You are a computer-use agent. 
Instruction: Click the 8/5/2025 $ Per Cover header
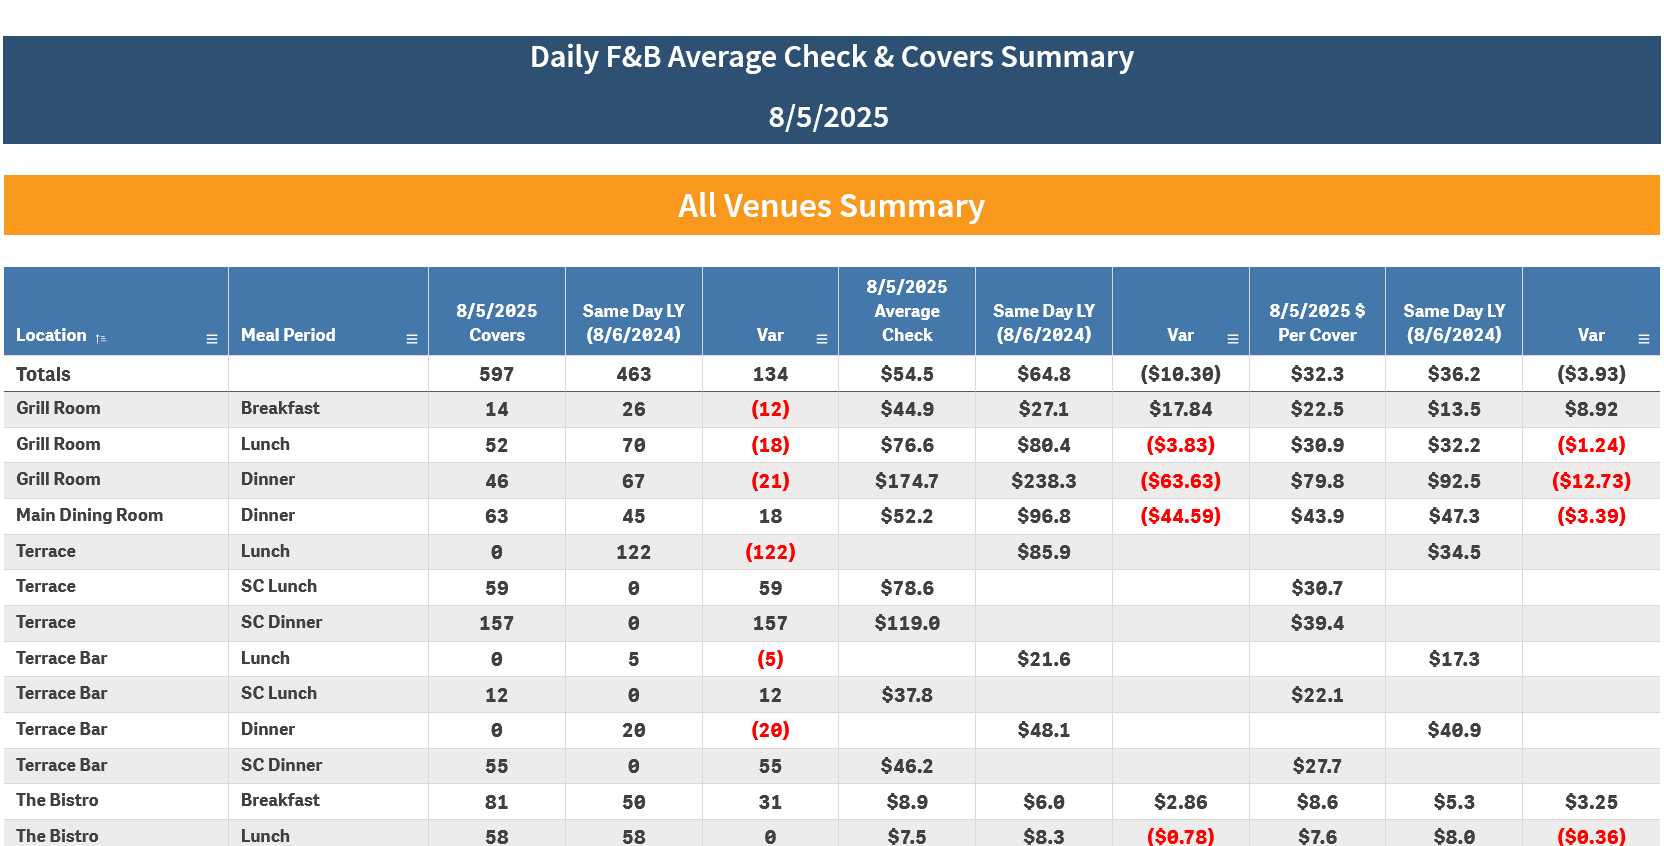(1317, 323)
